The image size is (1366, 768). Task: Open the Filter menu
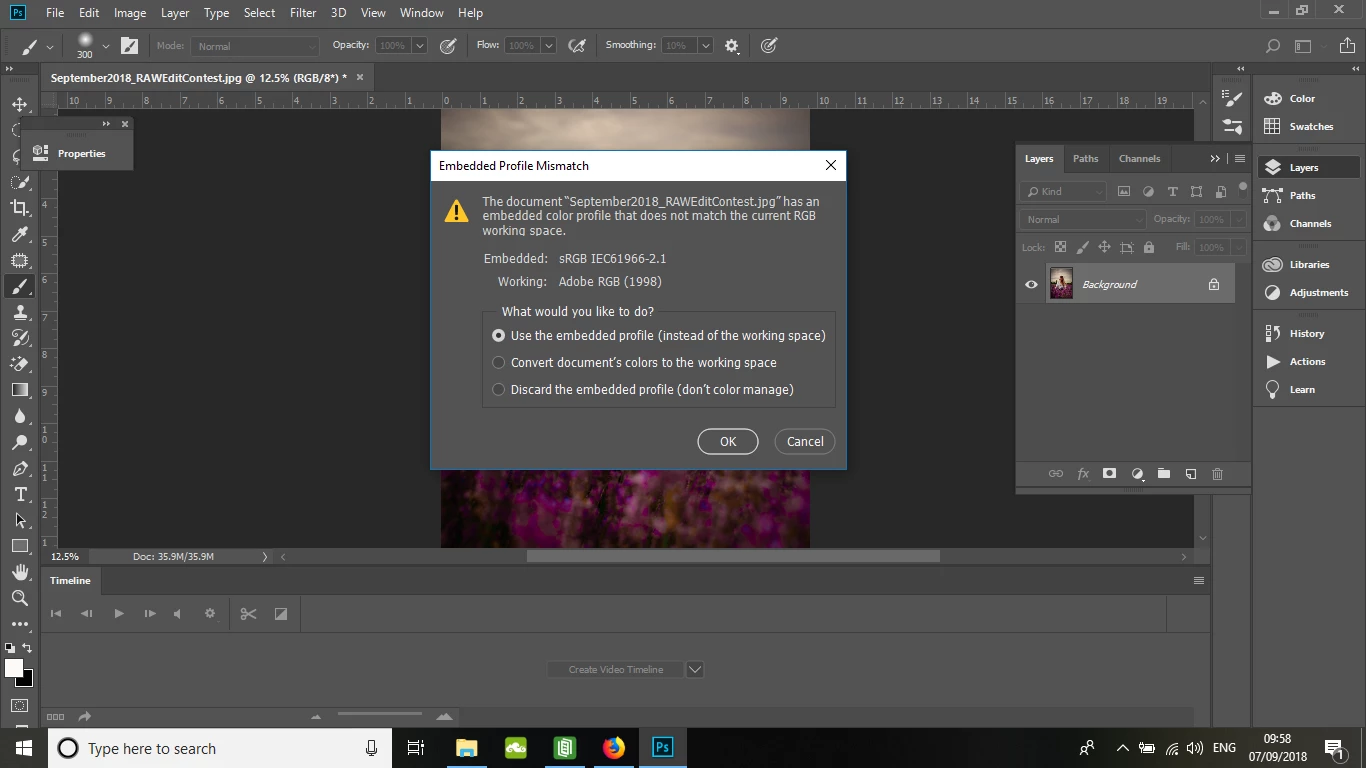tap(303, 13)
